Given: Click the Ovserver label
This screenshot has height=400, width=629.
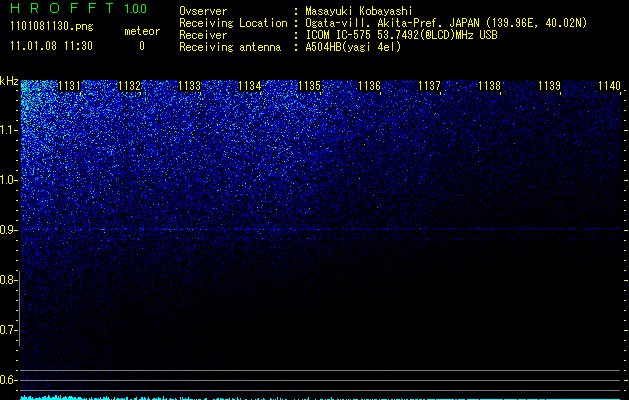Looking at the screenshot, I should click(203, 11).
